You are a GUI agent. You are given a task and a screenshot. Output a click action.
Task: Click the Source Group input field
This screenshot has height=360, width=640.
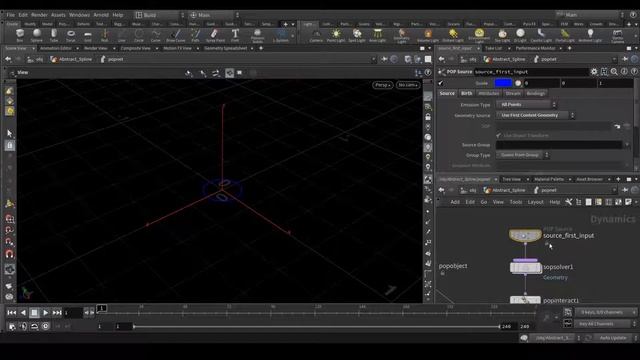tap(559, 145)
